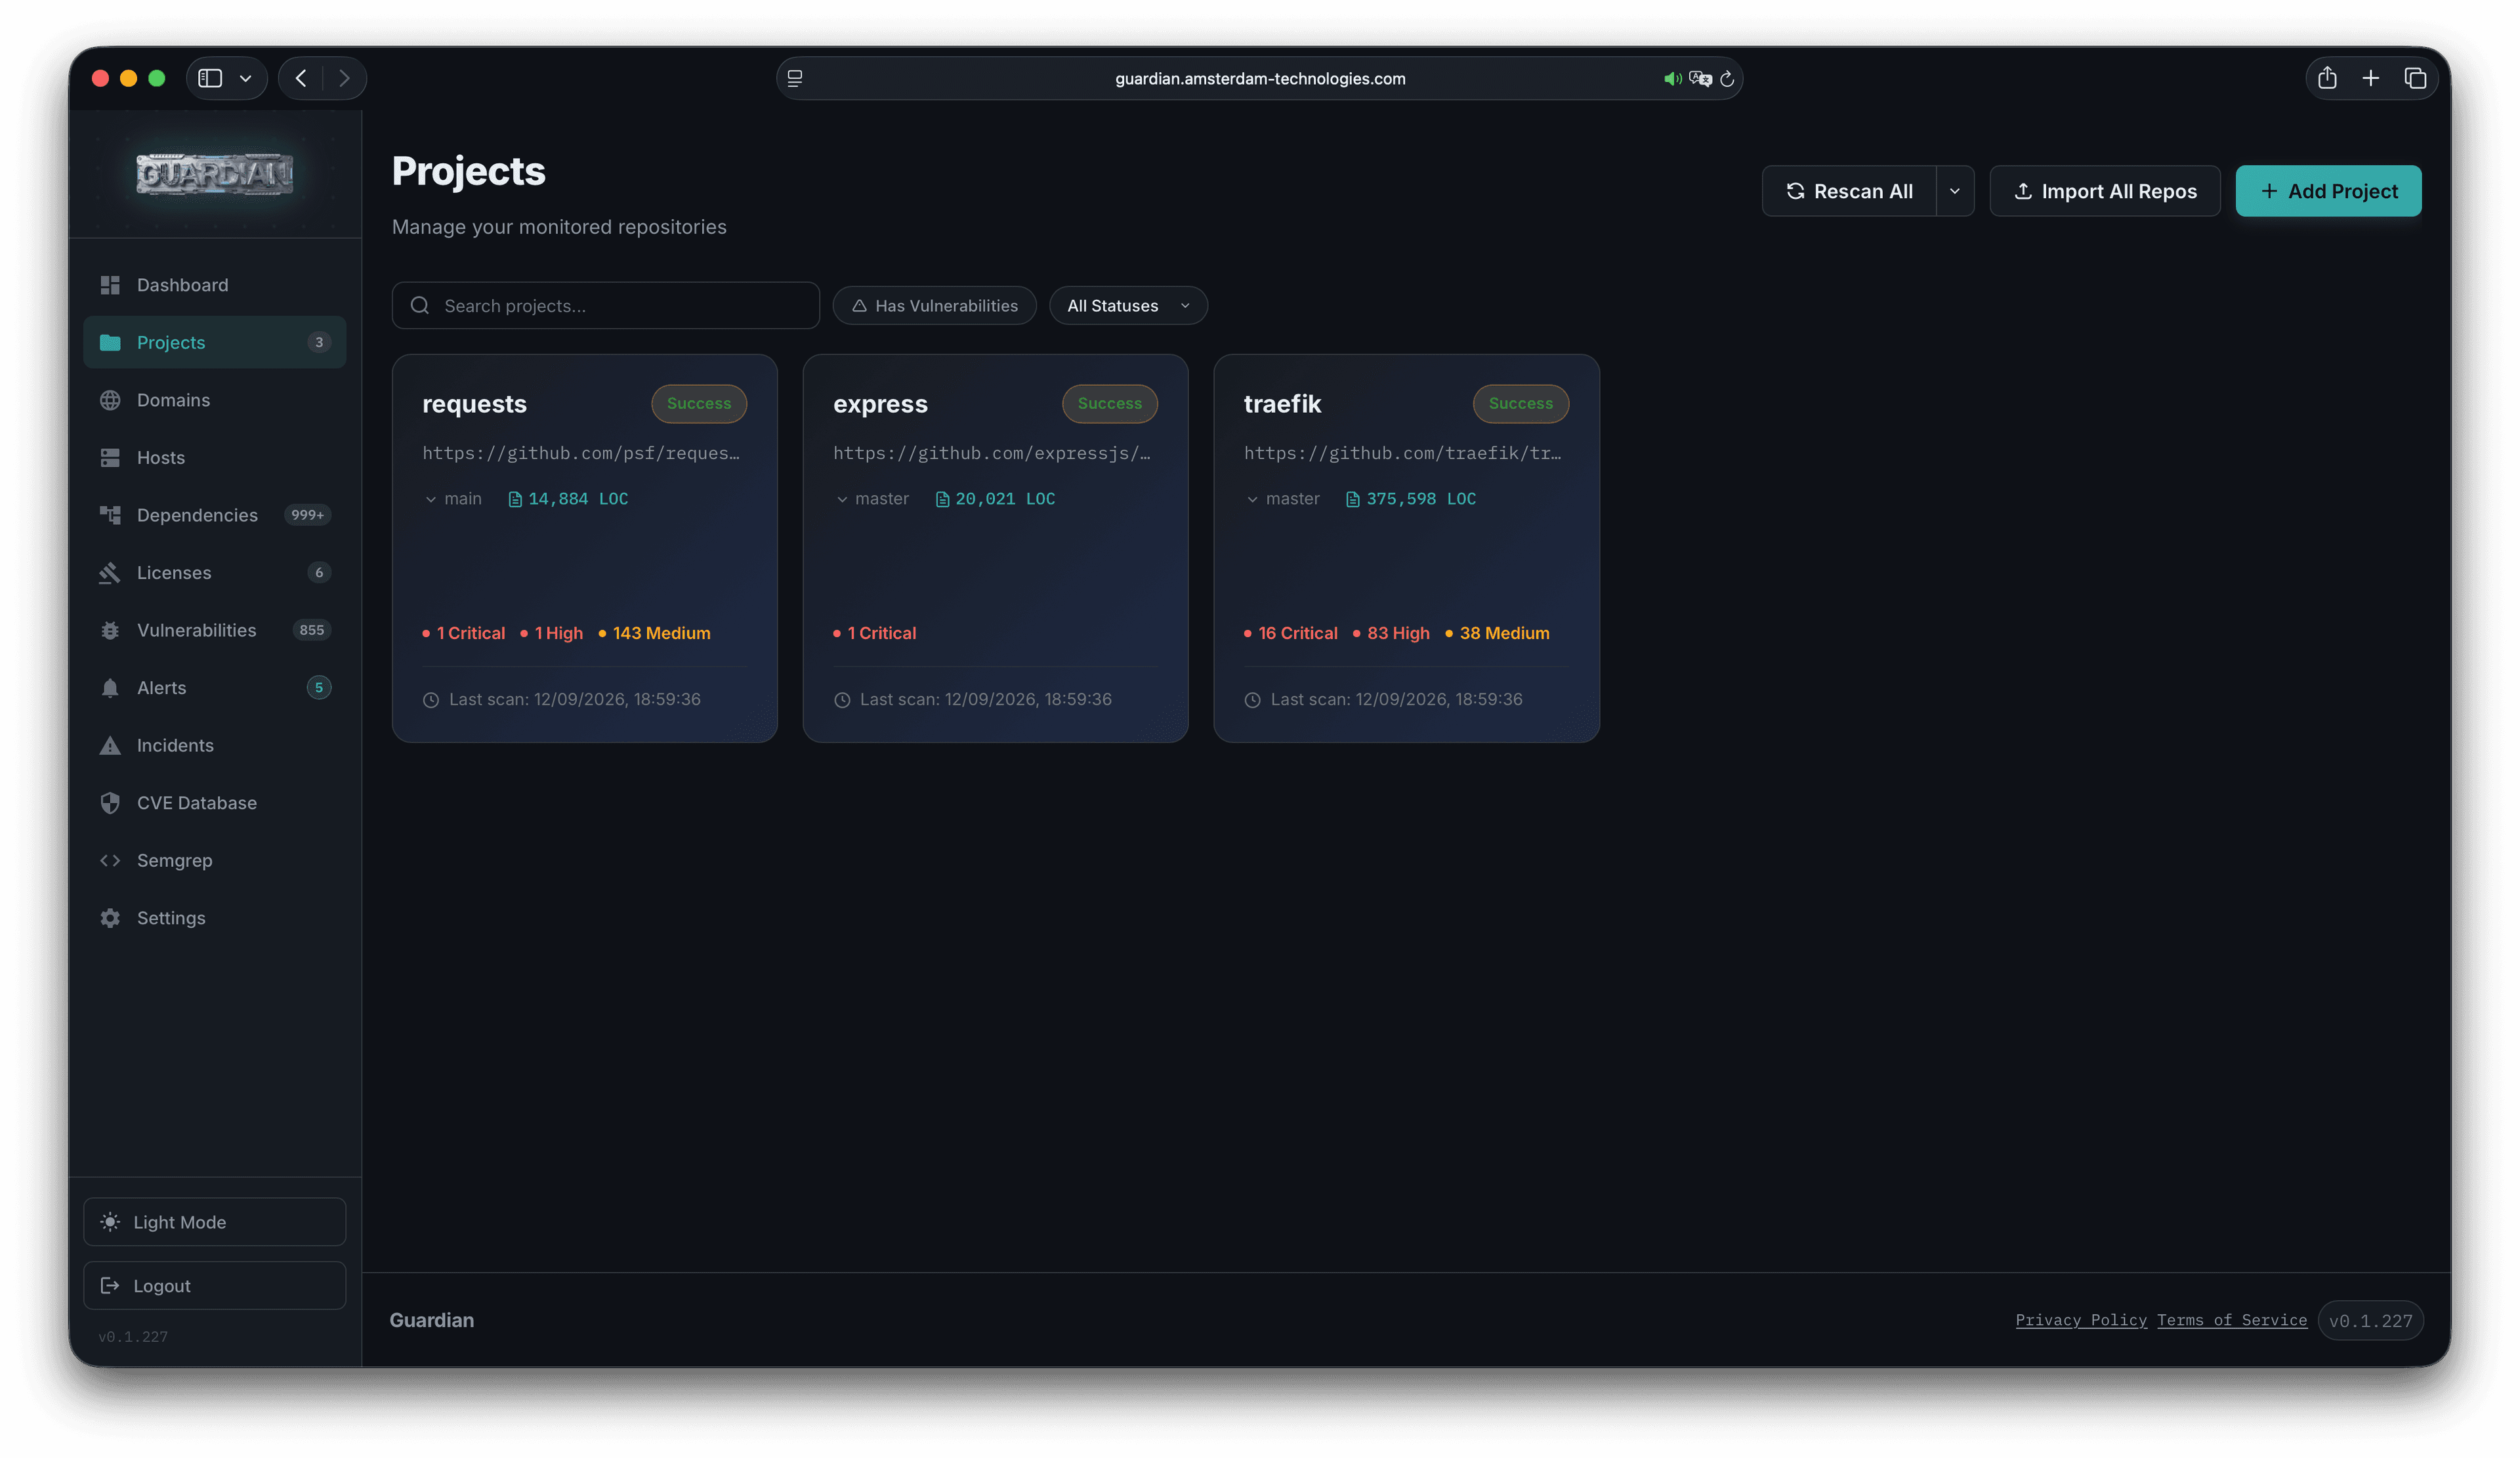The height and width of the screenshot is (1458, 2520).
Task: Go to the Domains section
Action: click(214, 400)
